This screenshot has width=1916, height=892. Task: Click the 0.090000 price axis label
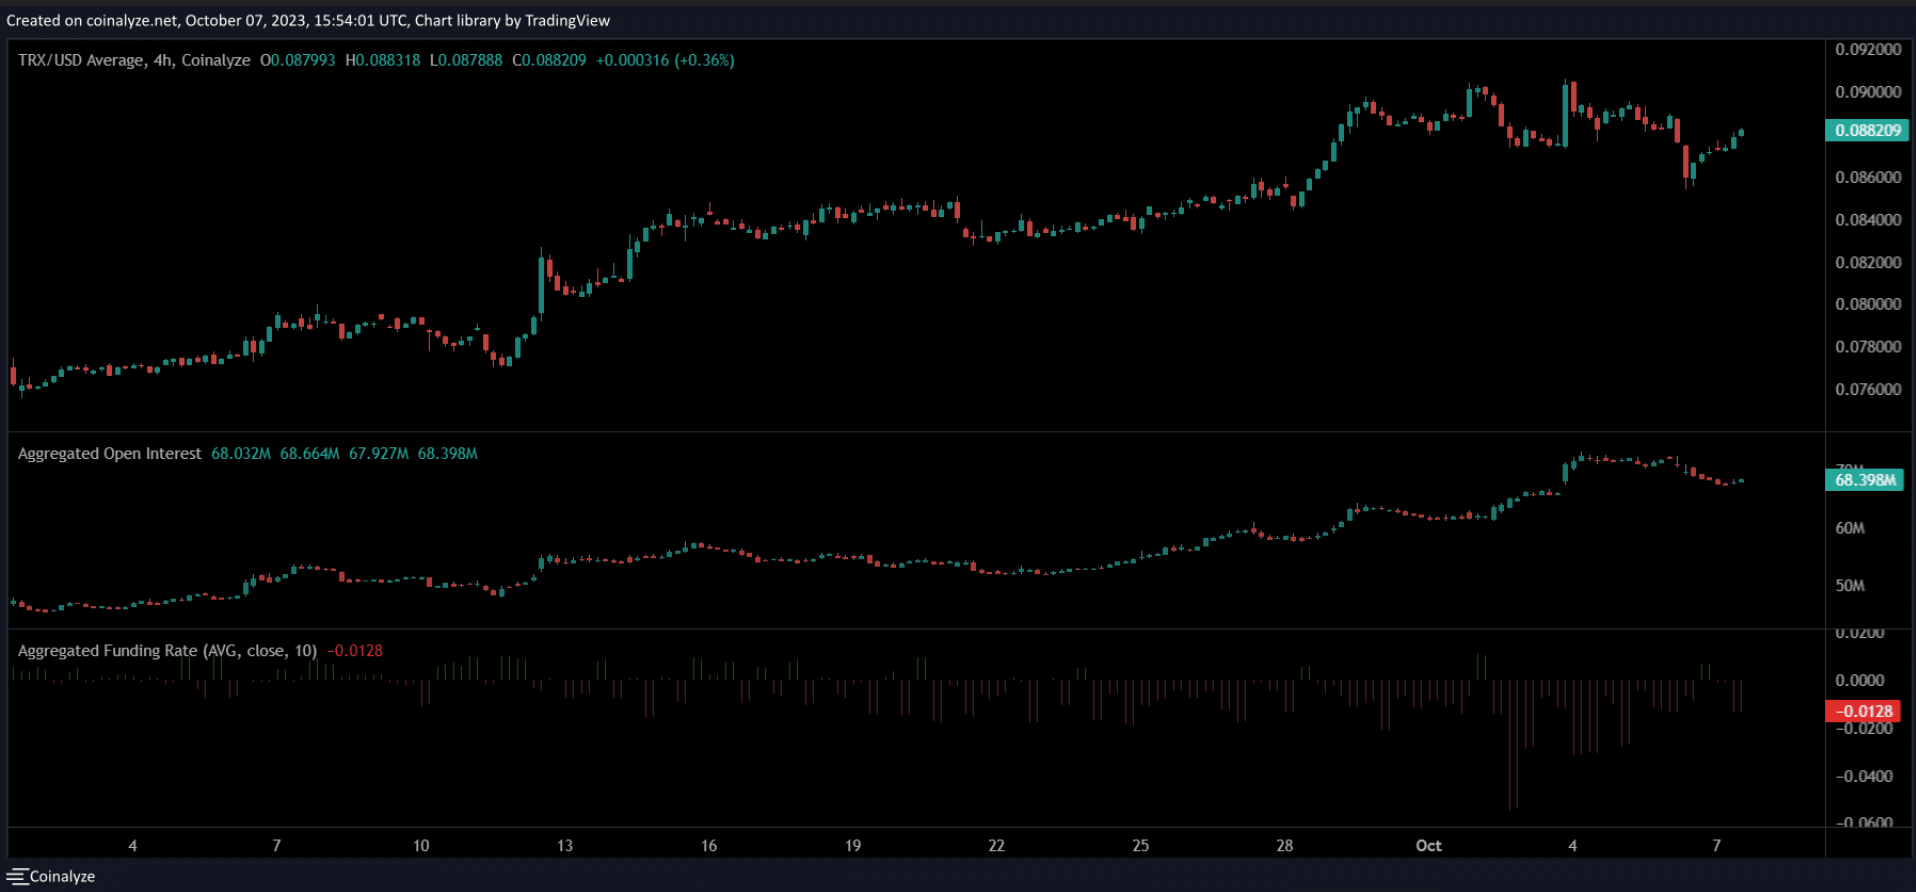[x=1868, y=92]
